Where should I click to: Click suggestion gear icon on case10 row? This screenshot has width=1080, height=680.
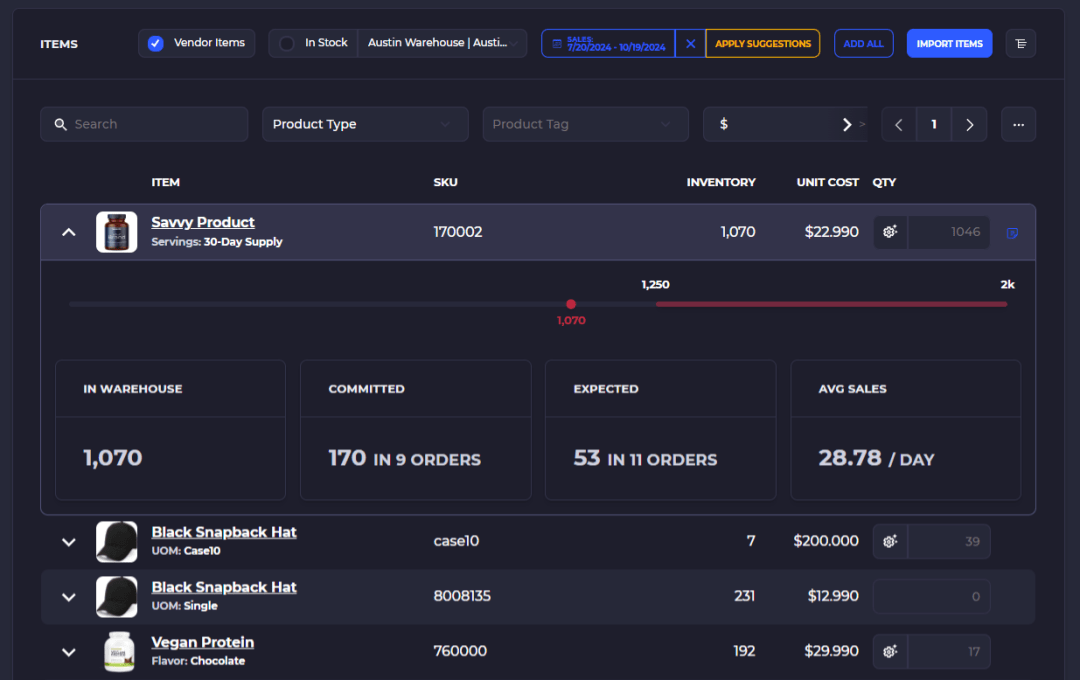tap(891, 542)
